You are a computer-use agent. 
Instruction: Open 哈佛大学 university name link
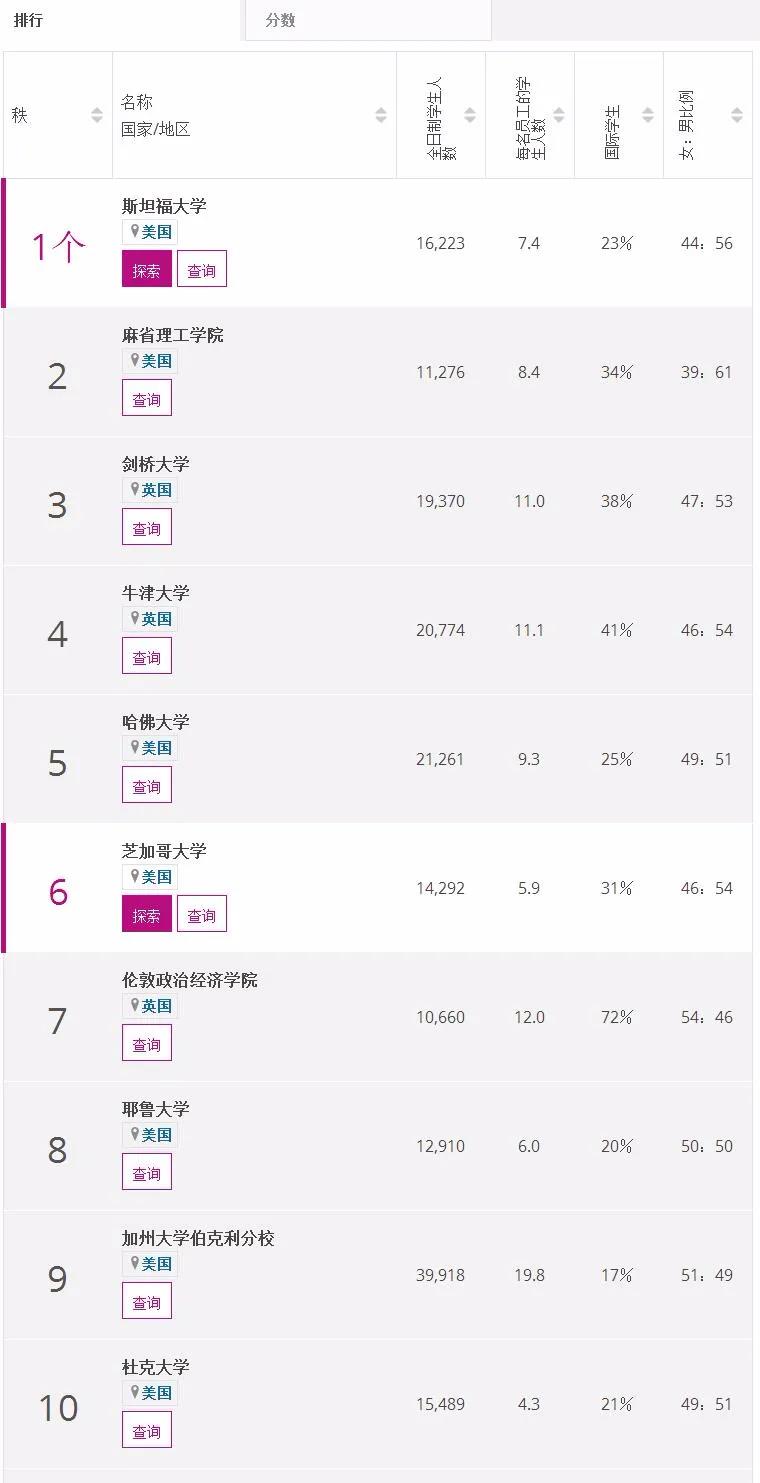click(x=155, y=722)
